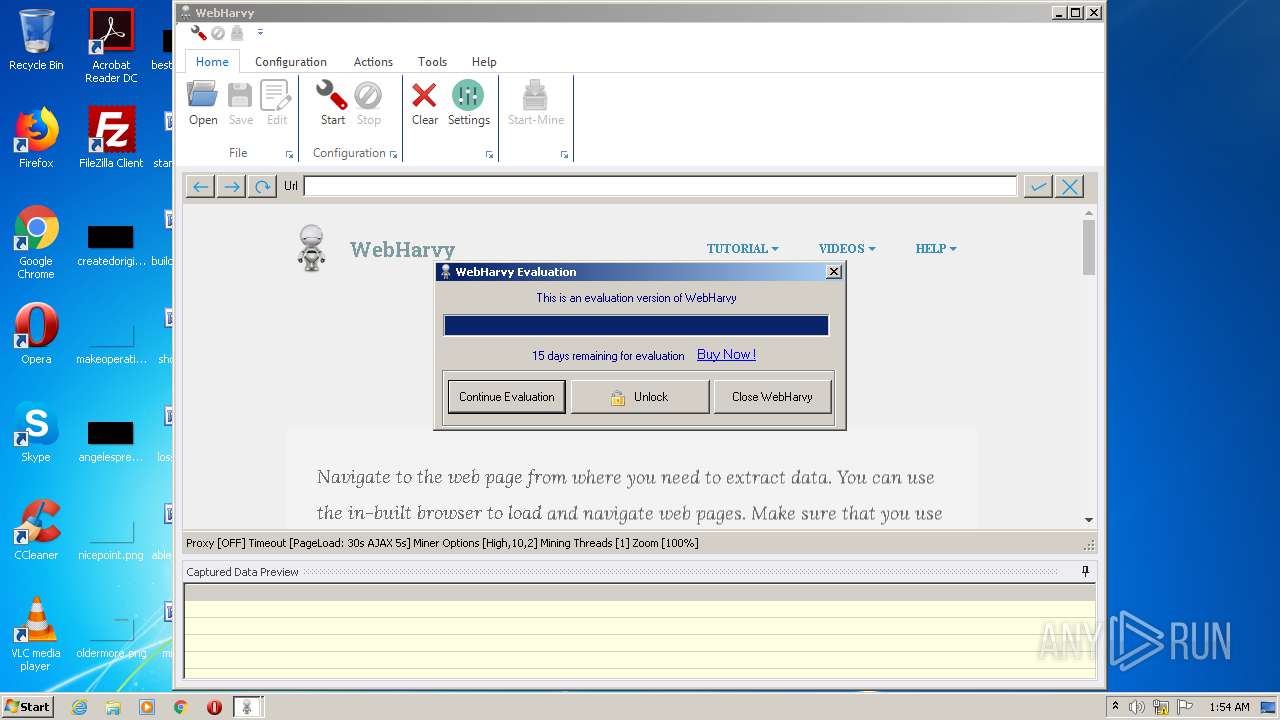Close the WebHarvy Evaluation dialog
The image size is (1280, 720).
(834, 272)
